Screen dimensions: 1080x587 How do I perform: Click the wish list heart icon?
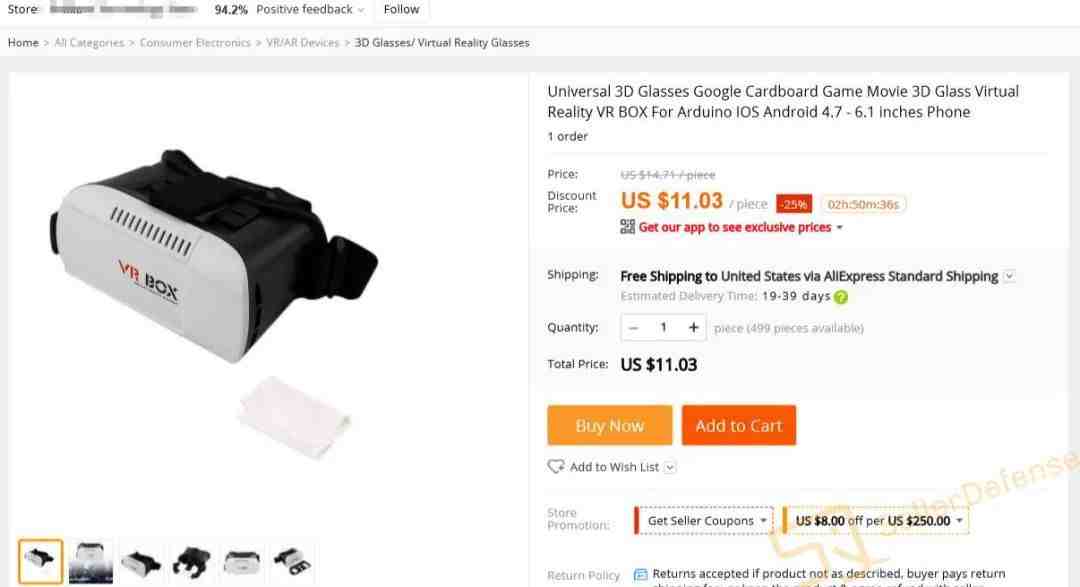pyautogui.click(x=556, y=467)
